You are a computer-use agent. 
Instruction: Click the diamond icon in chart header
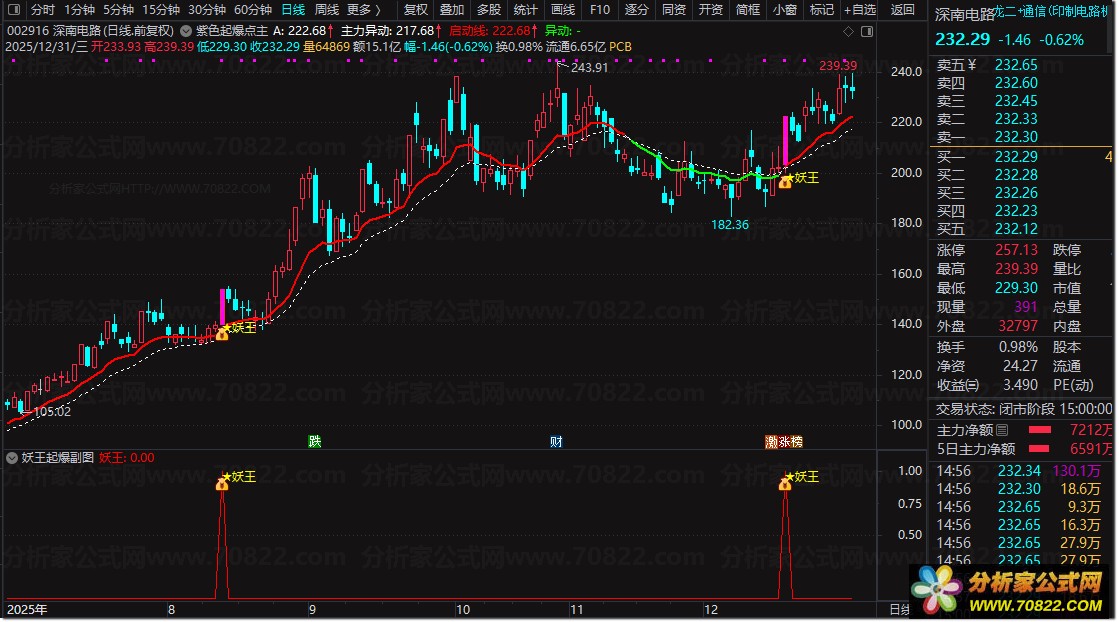click(849, 31)
